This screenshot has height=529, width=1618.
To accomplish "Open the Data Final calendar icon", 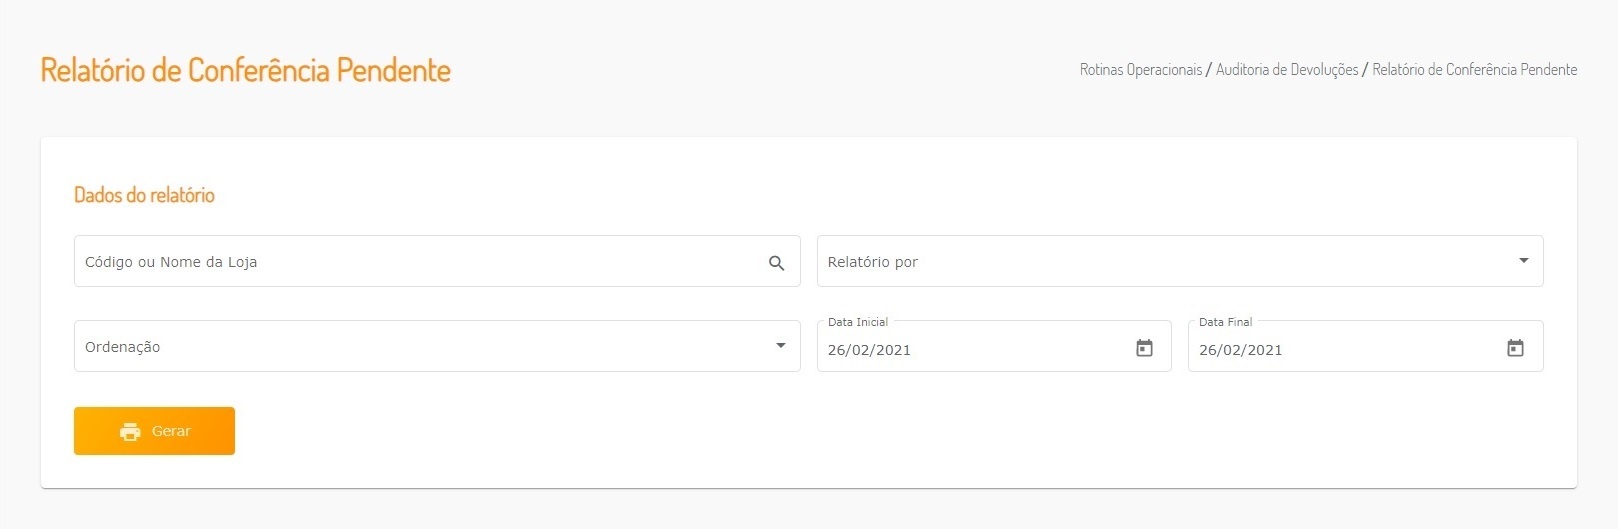I will tap(1515, 348).
